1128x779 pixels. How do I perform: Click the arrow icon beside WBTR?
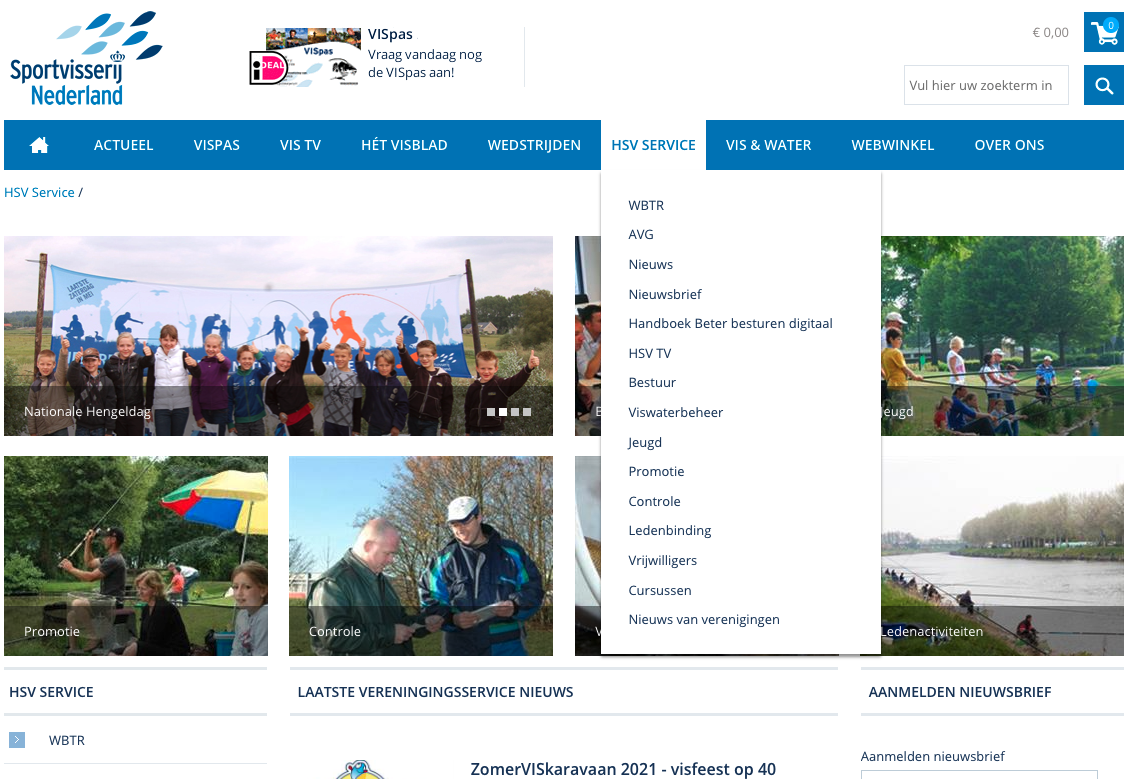(x=17, y=740)
